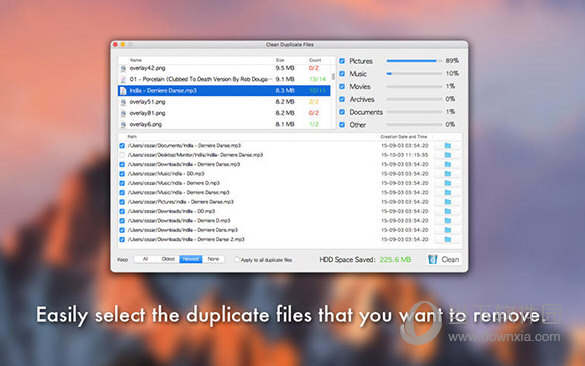Viewport: 585px width, 366px height.
Task: Set Keep option to Oldest
Action: (x=168, y=259)
